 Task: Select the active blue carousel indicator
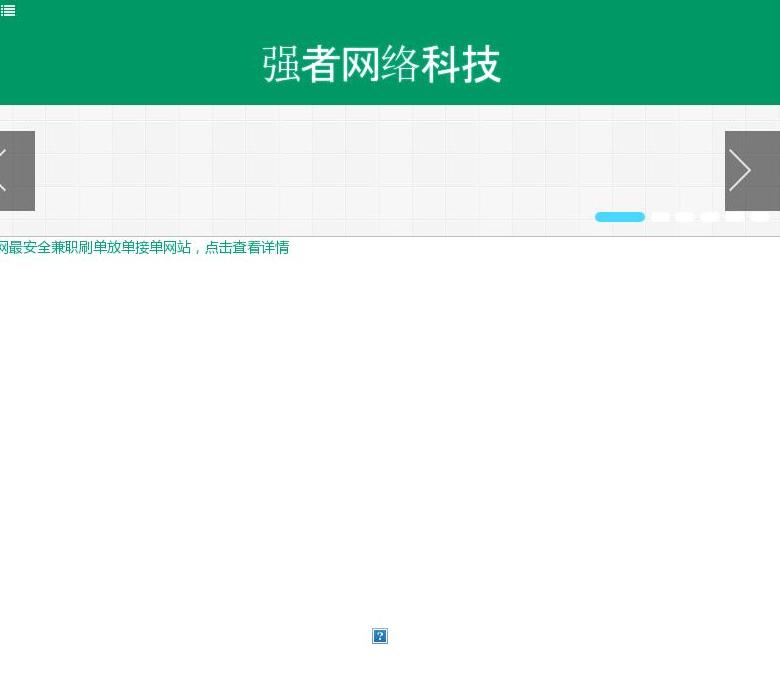click(620, 217)
